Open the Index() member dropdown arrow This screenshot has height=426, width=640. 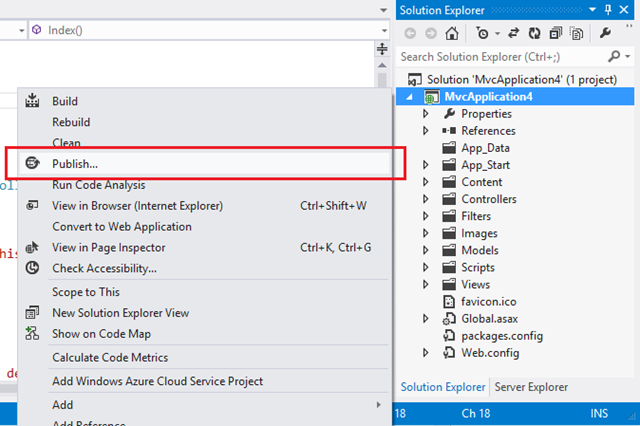pos(384,31)
